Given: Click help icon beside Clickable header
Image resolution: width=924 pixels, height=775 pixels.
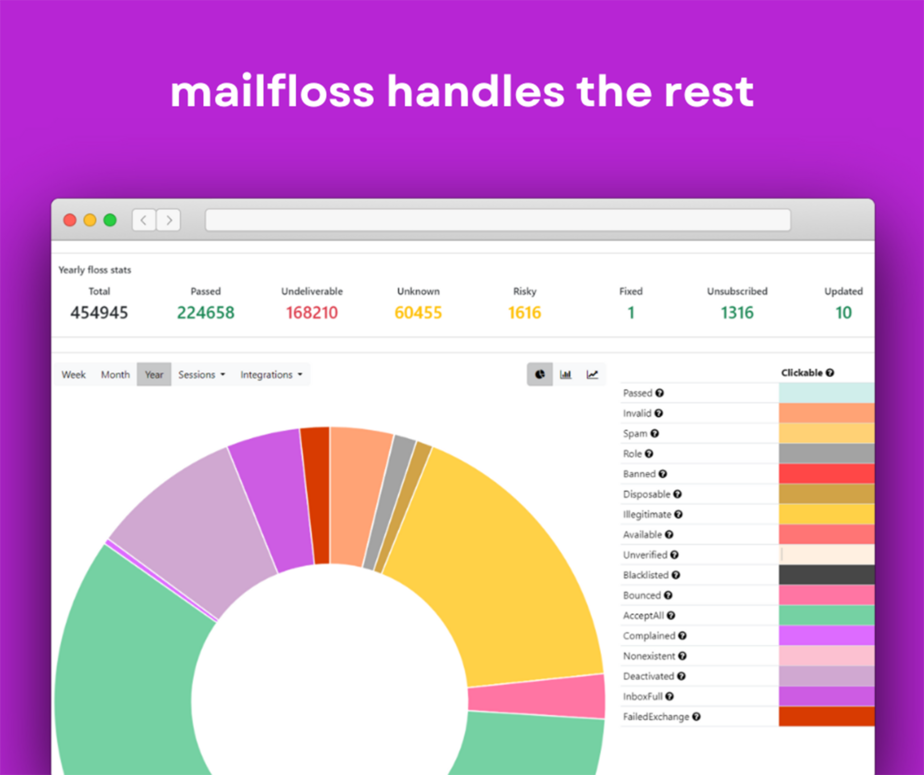Looking at the screenshot, I should [x=830, y=372].
